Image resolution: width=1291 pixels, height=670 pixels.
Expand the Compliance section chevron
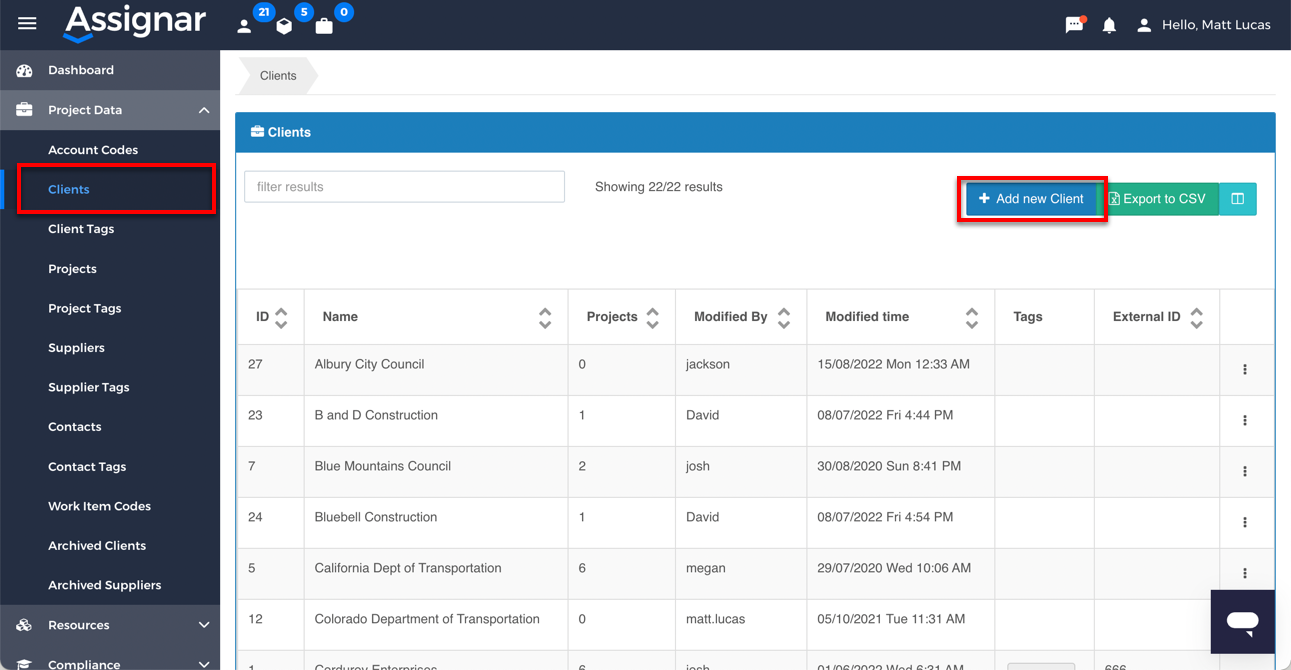(x=204, y=664)
